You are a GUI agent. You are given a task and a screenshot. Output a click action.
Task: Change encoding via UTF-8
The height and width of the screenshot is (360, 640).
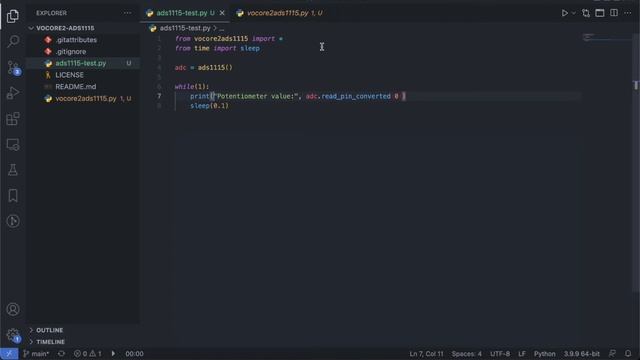[x=500, y=354]
